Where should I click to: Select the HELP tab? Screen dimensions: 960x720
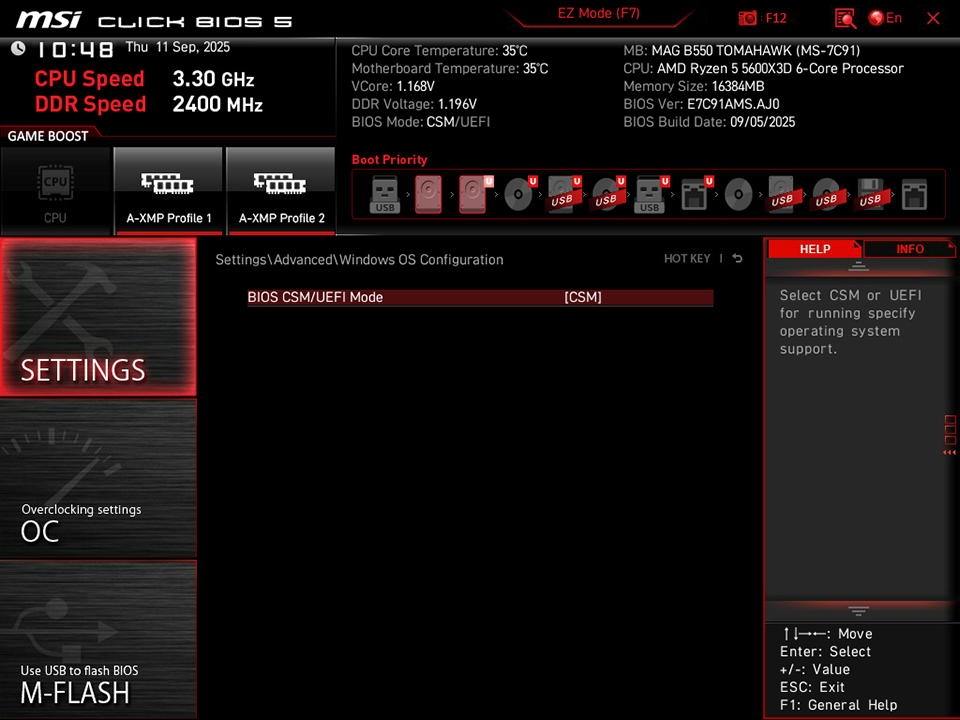[815, 248]
